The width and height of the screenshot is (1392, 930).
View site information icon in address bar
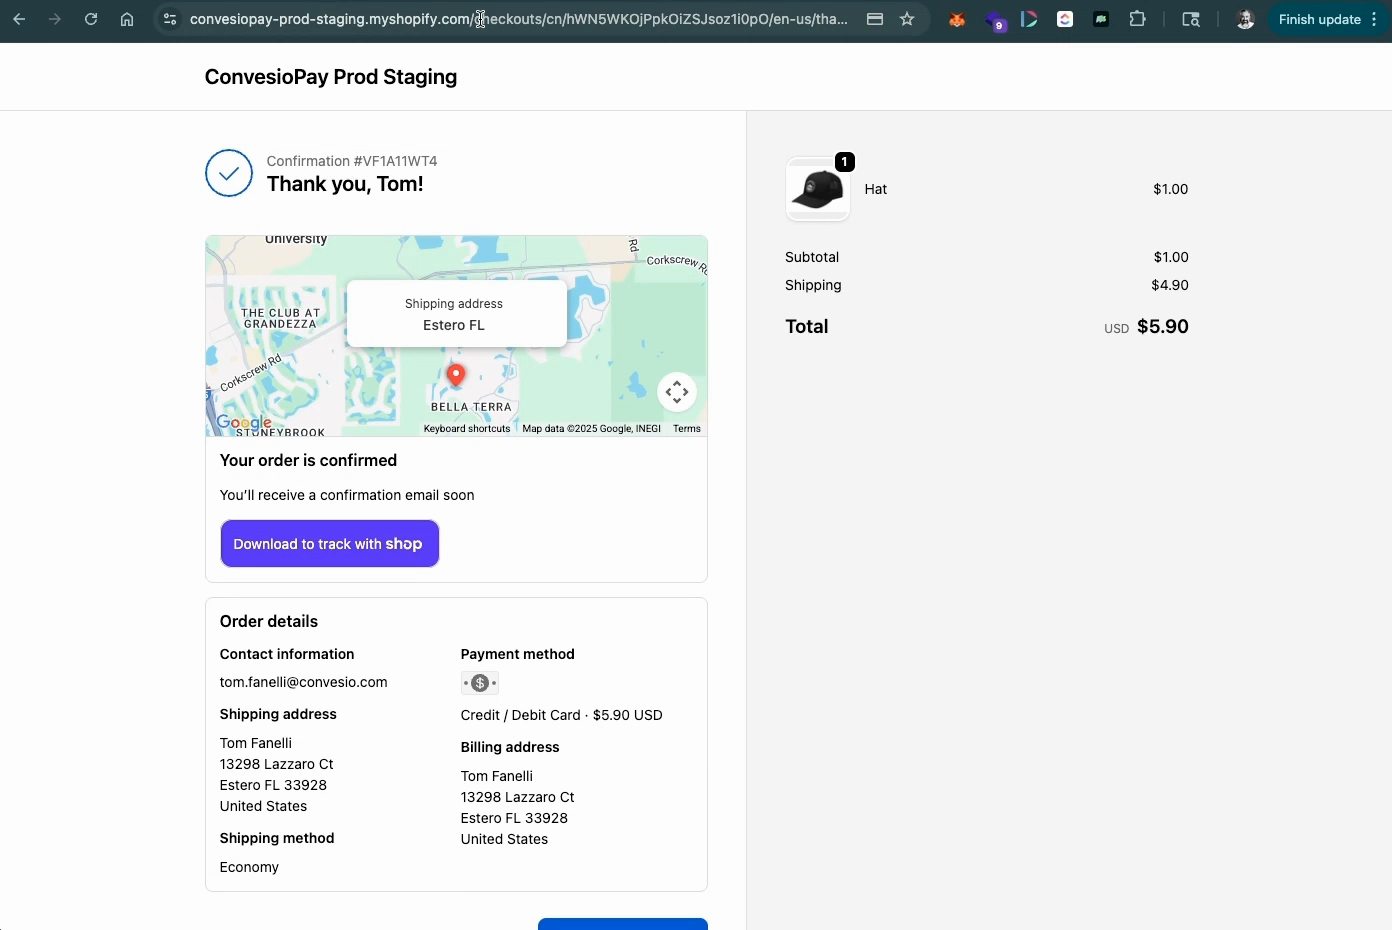170,19
